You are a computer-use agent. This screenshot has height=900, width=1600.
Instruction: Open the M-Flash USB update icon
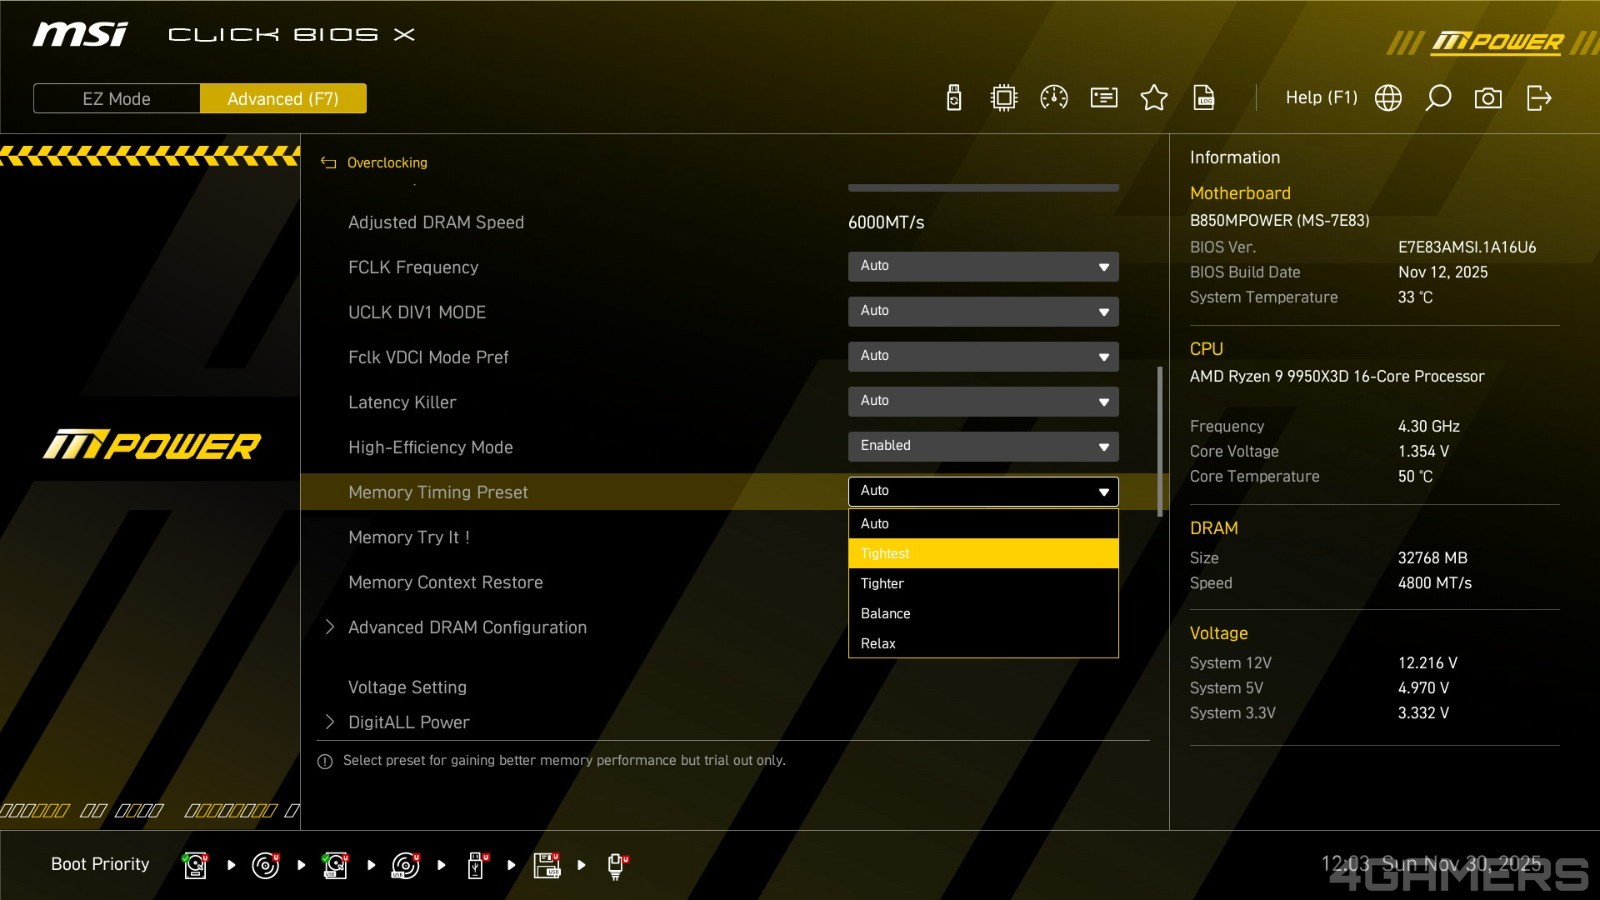pos(954,98)
